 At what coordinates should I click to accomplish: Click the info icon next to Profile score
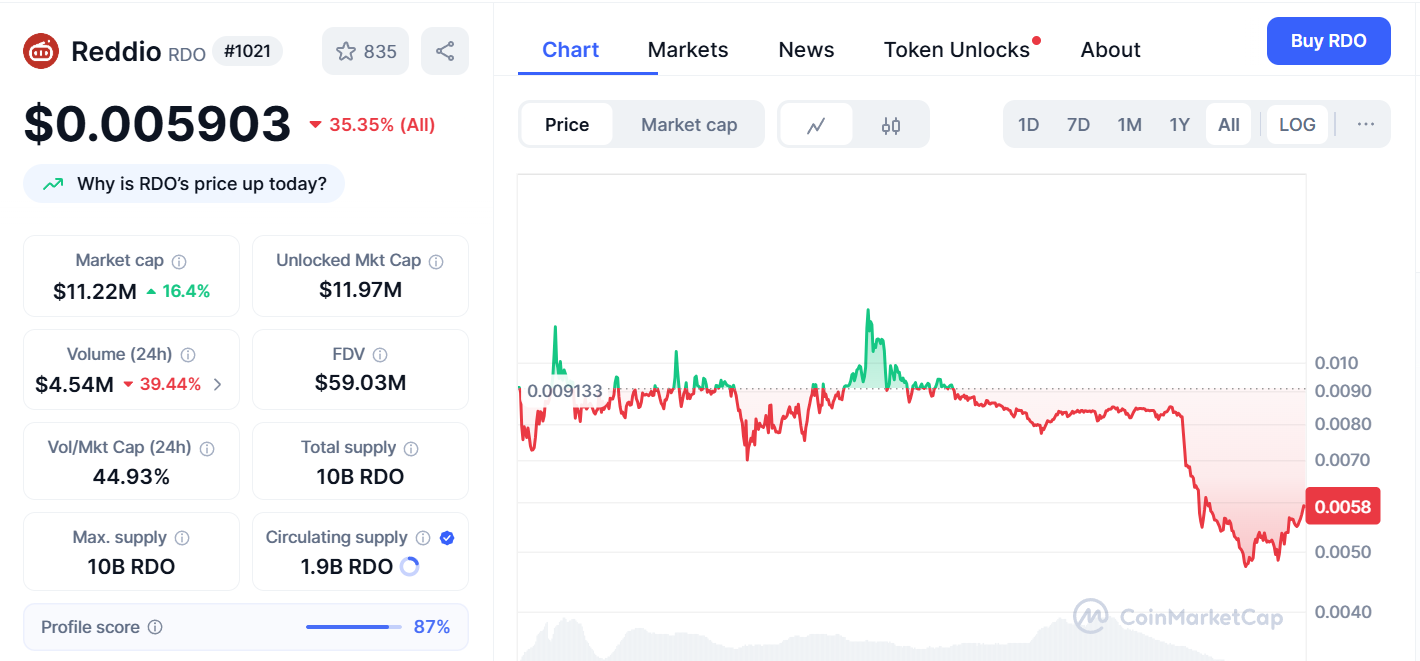coord(155,627)
